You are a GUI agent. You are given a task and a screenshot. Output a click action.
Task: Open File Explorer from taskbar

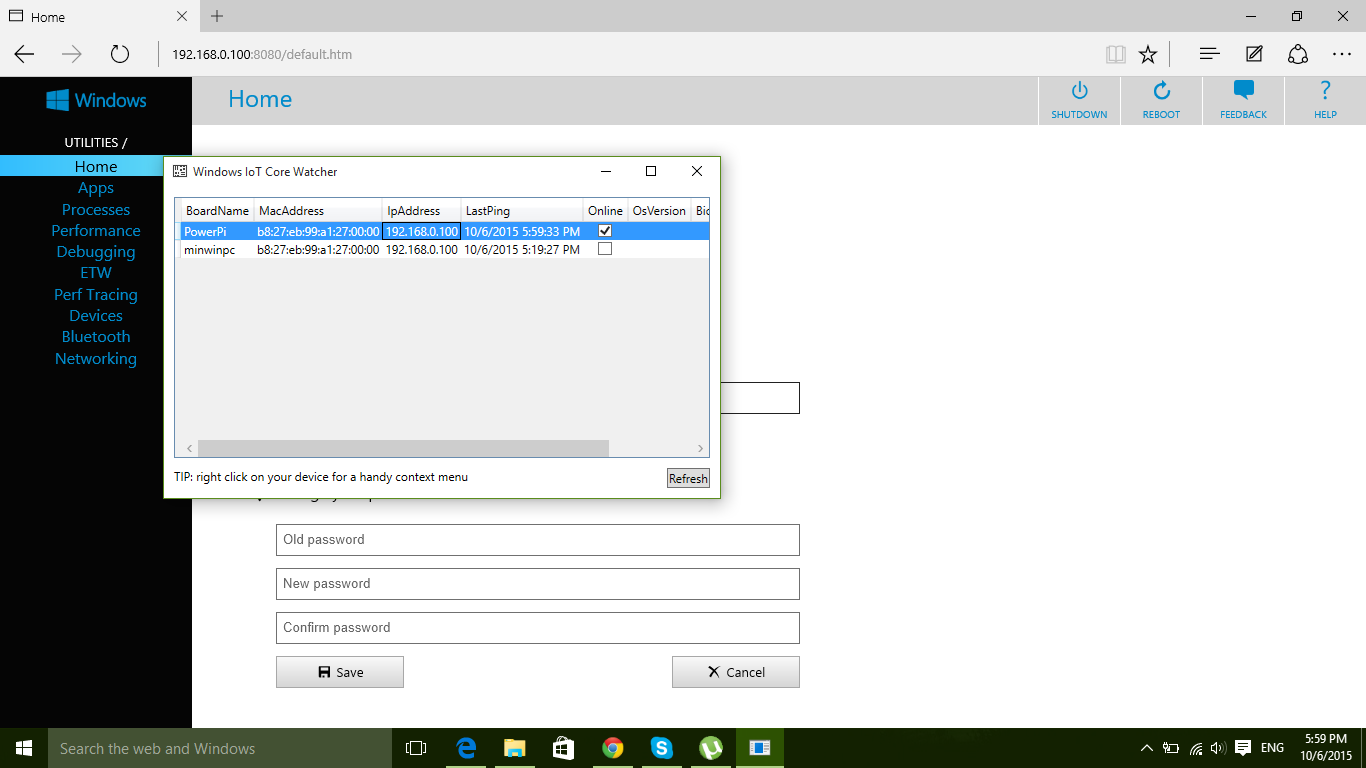(514, 748)
